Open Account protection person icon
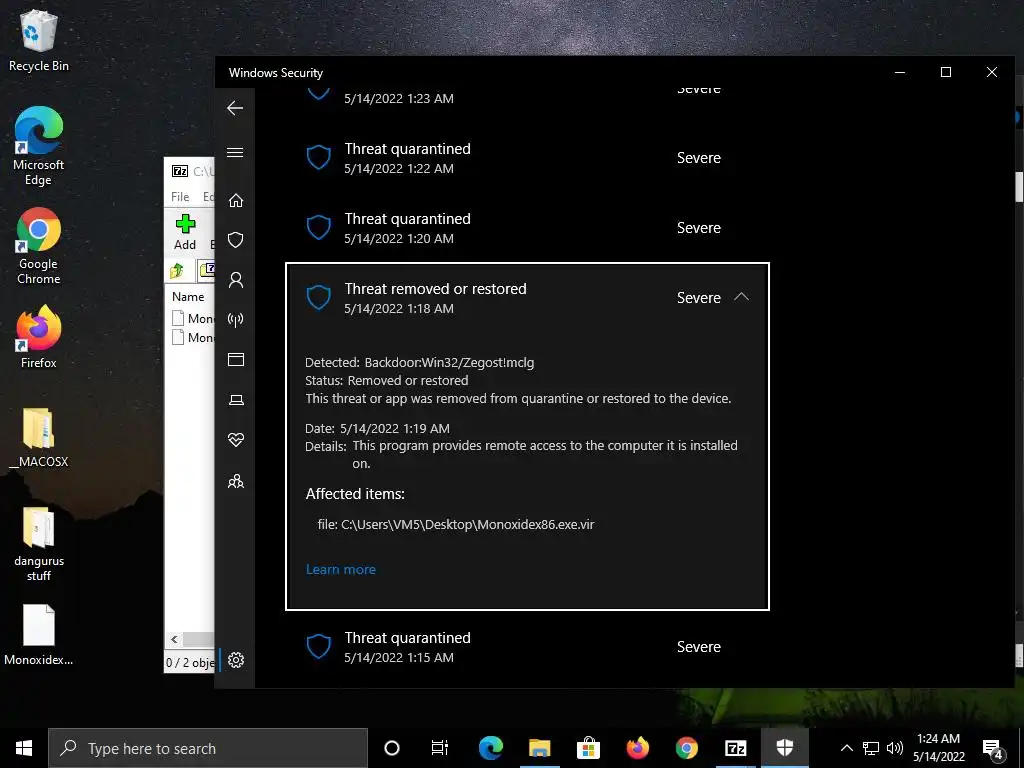This screenshot has width=1024, height=768. pos(236,280)
